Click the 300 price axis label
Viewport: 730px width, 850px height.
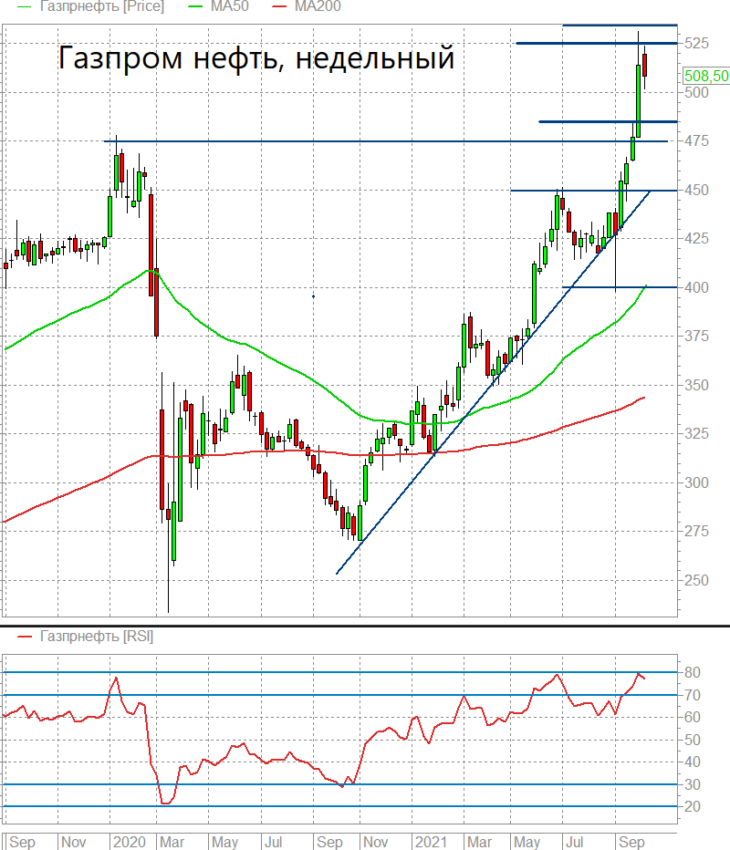tap(696, 482)
